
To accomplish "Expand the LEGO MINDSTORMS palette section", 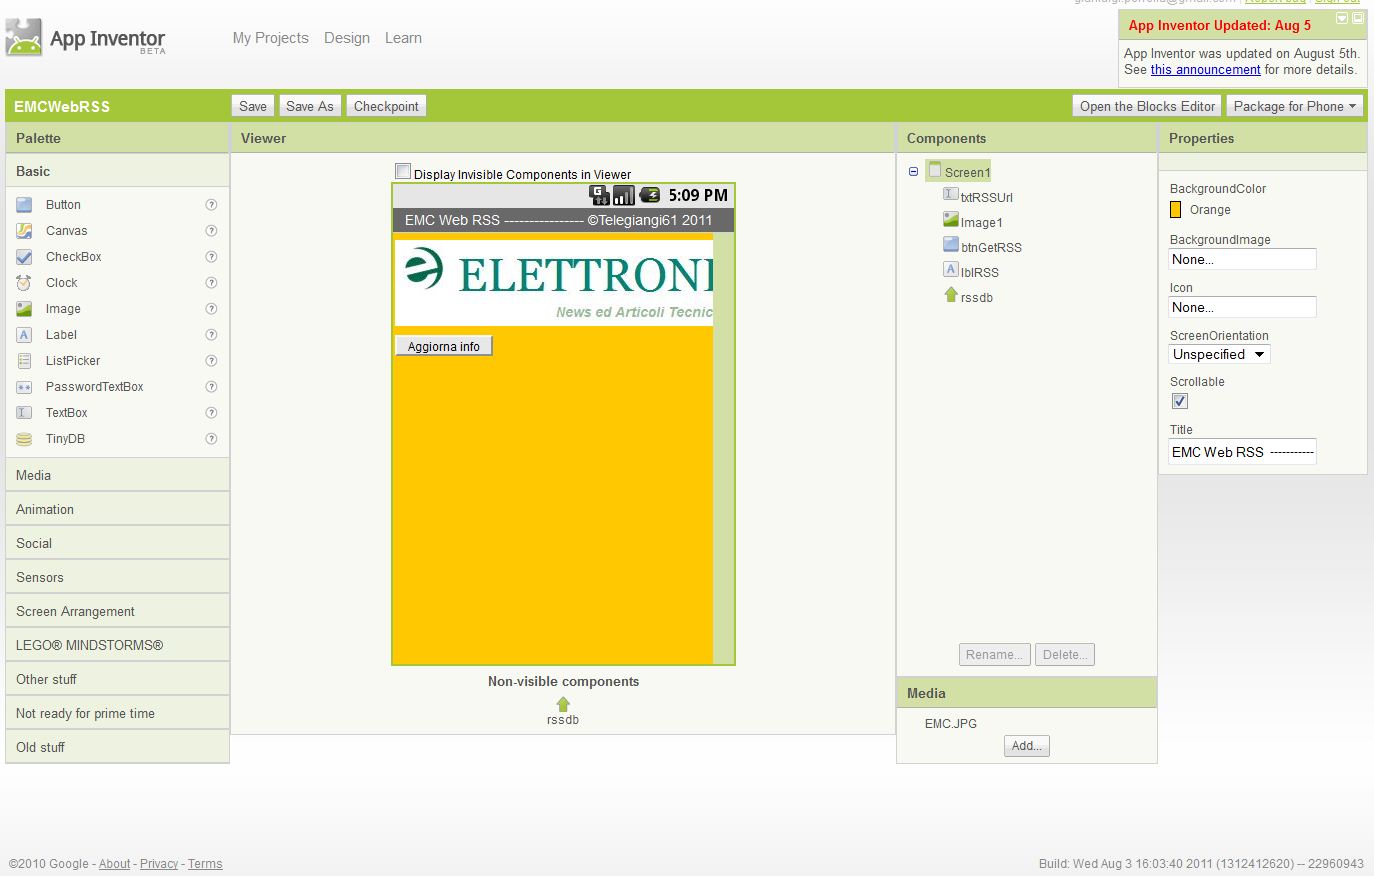I will [x=117, y=645].
